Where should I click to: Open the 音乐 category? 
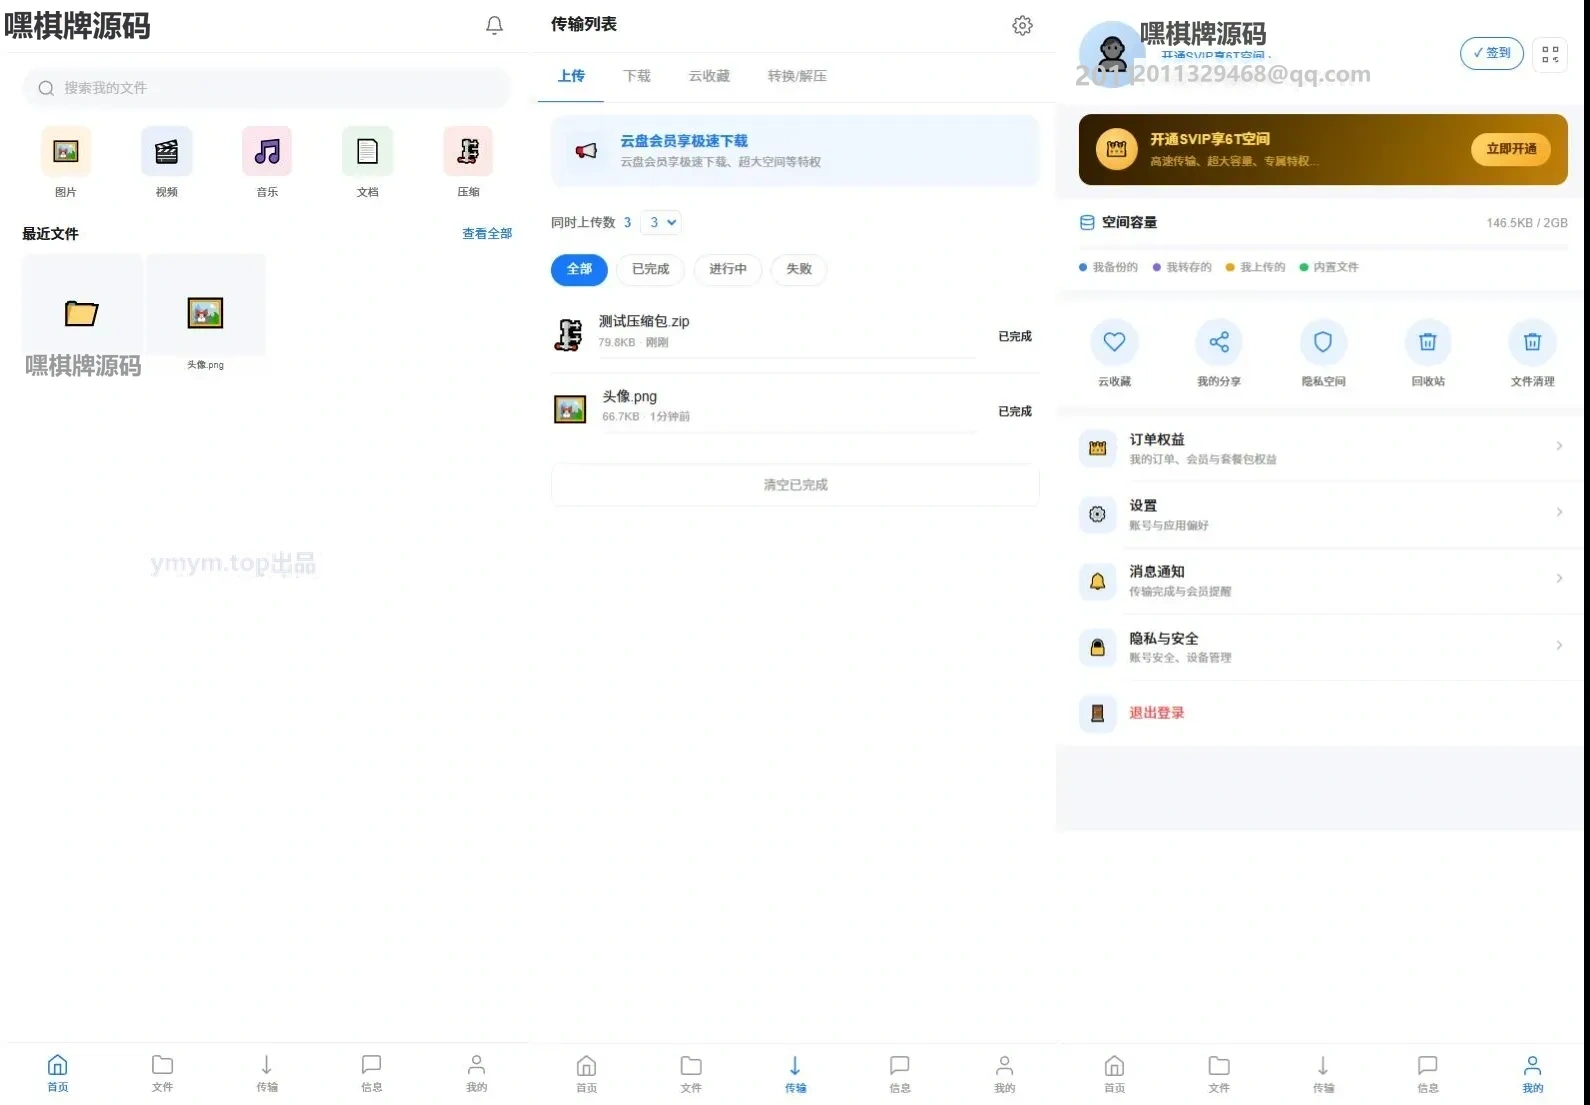click(x=267, y=161)
